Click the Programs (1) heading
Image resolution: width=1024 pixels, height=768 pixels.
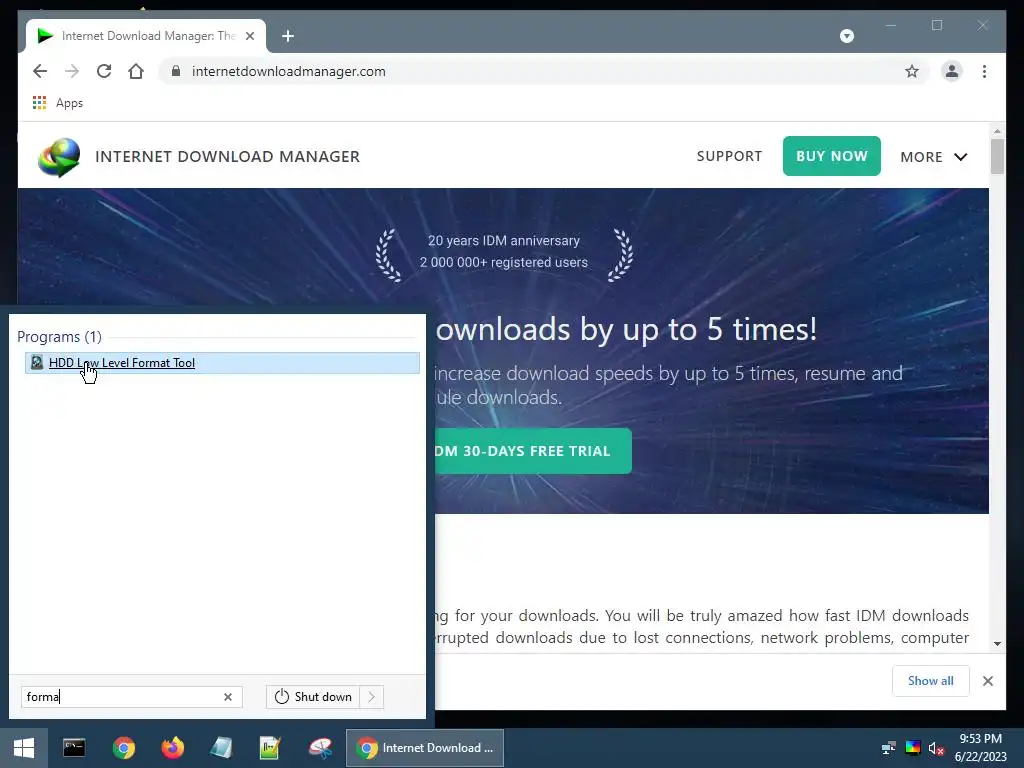pos(59,337)
